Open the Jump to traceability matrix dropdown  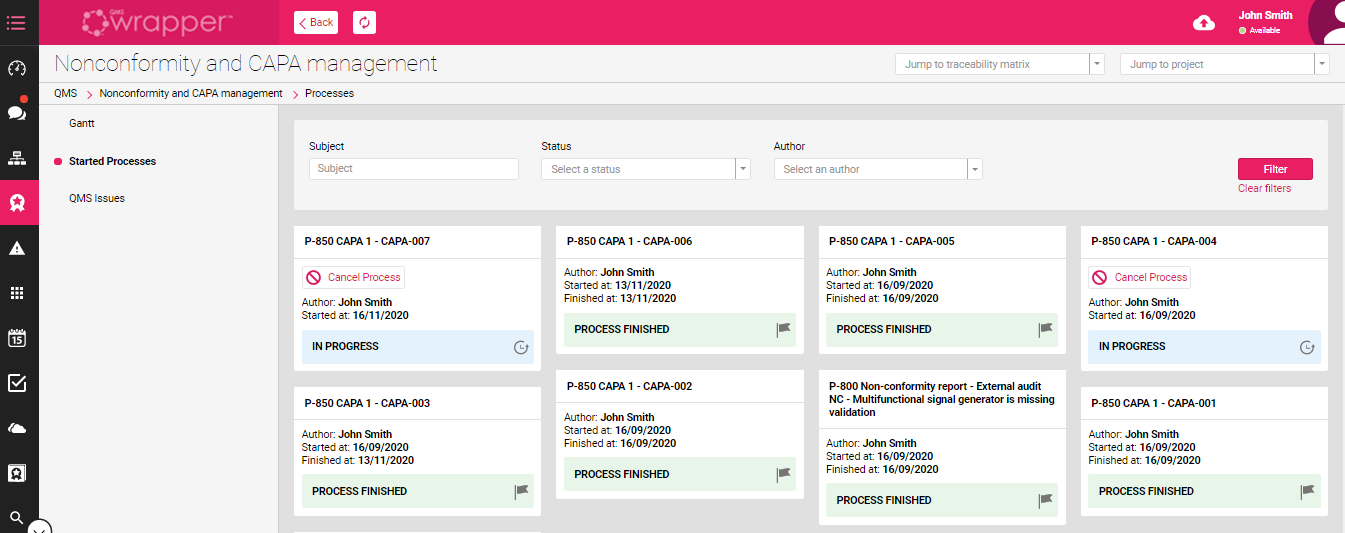tap(998, 64)
